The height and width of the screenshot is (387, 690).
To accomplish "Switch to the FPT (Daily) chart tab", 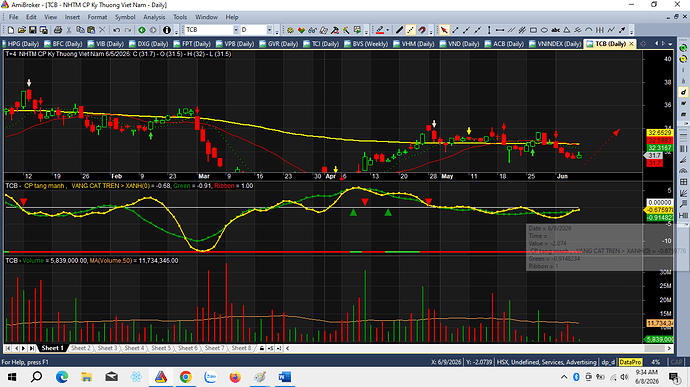I will pyautogui.click(x=193, y=44).
